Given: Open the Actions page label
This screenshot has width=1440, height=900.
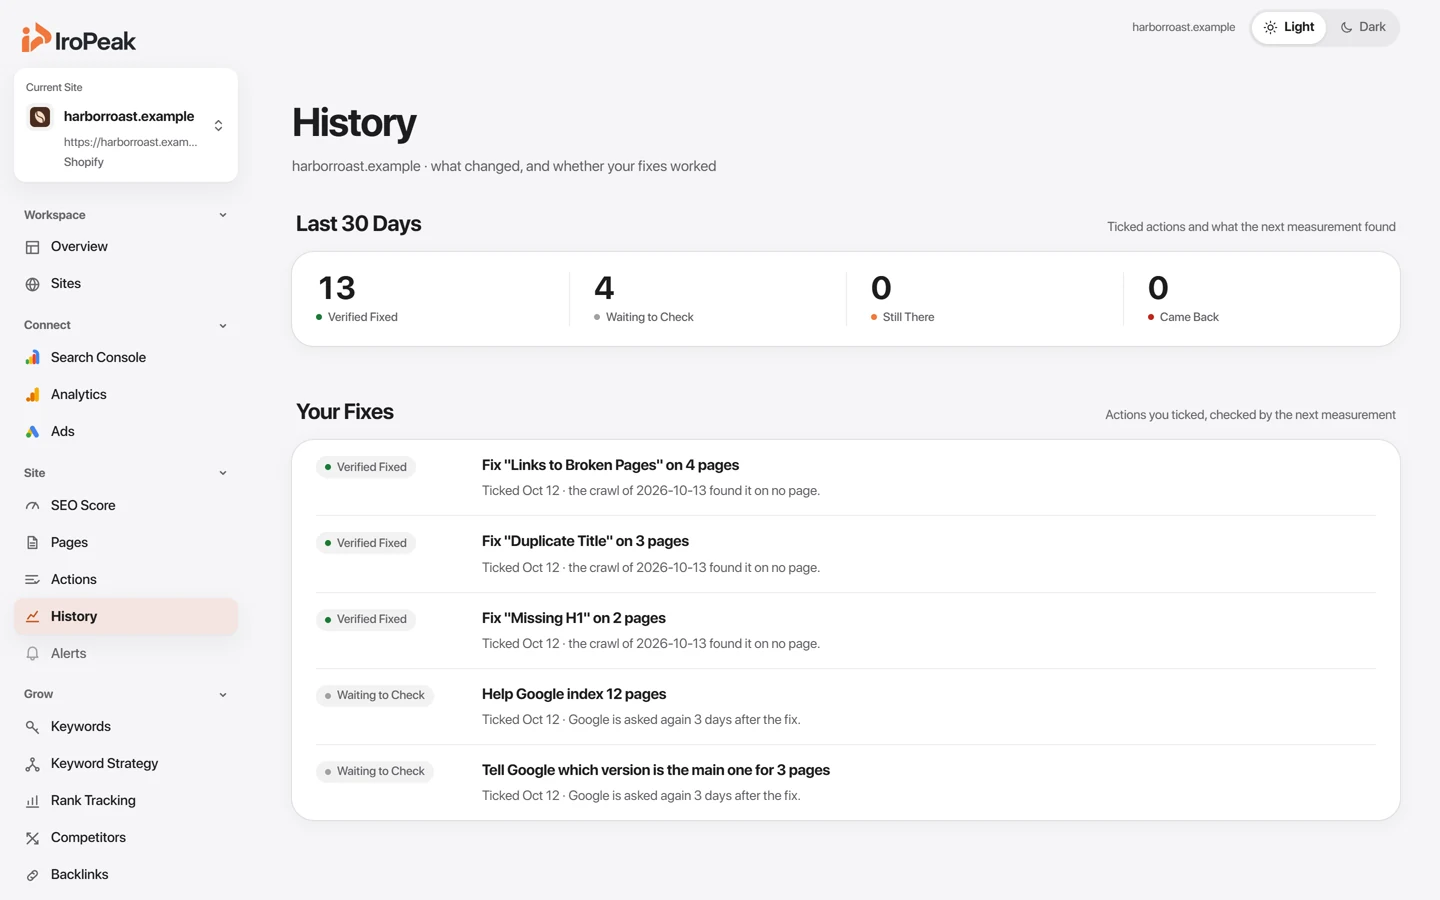Looking at the screenshot, I should [74, 580].
